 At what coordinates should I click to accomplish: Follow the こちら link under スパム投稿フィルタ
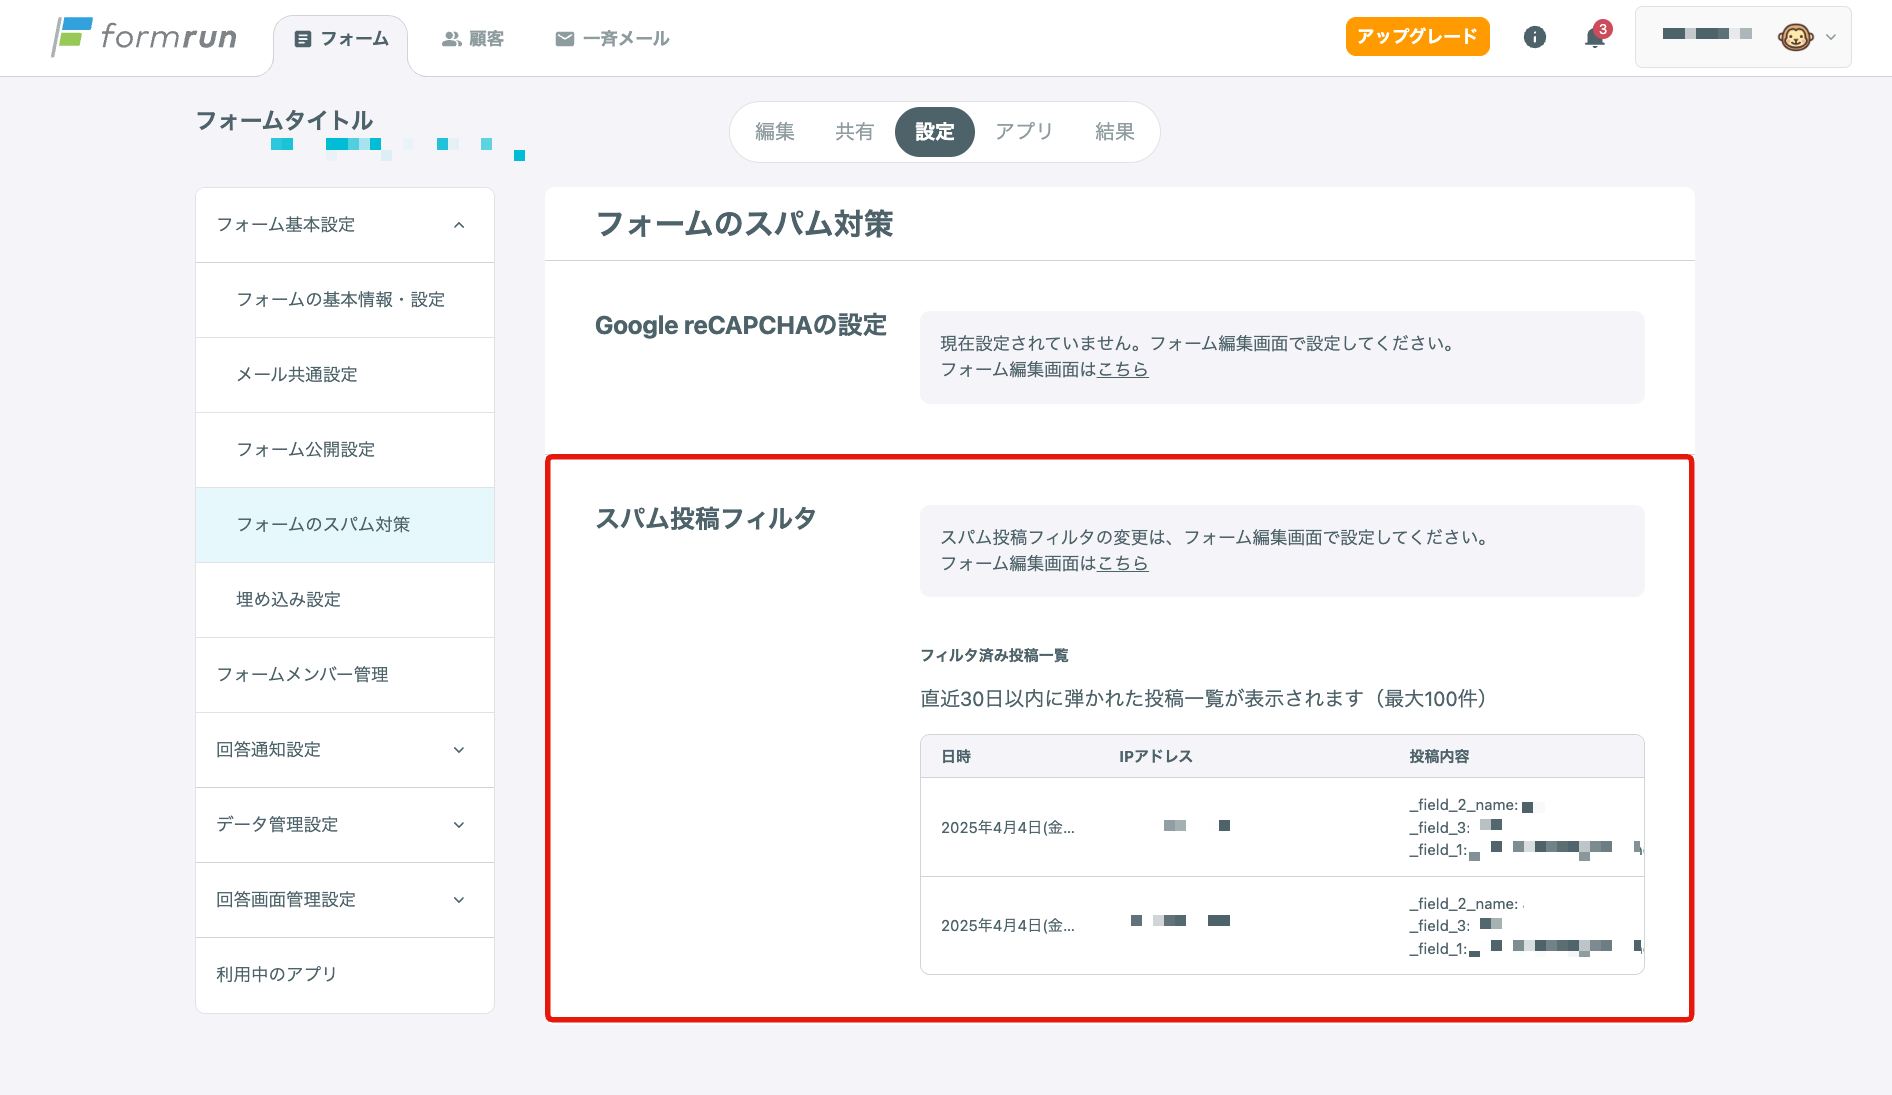1123,564
